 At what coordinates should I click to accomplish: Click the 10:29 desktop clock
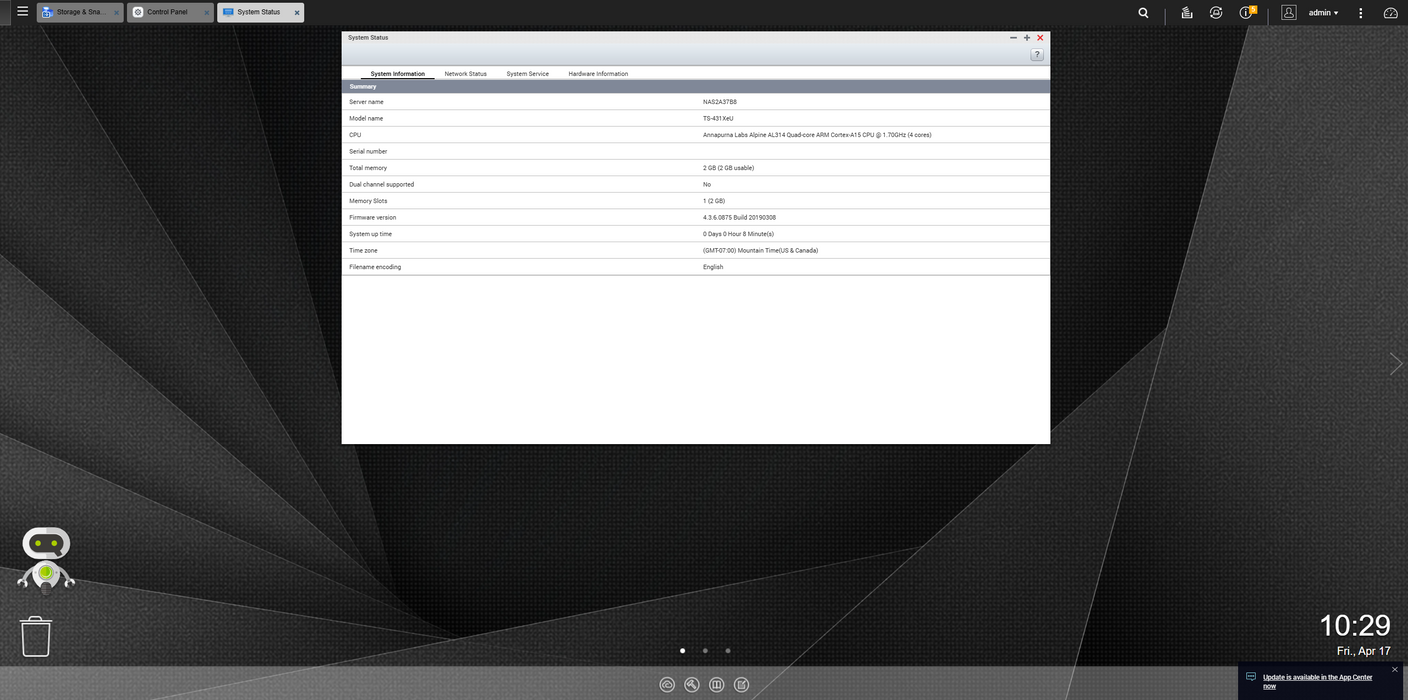click(x=1355, y=626)
